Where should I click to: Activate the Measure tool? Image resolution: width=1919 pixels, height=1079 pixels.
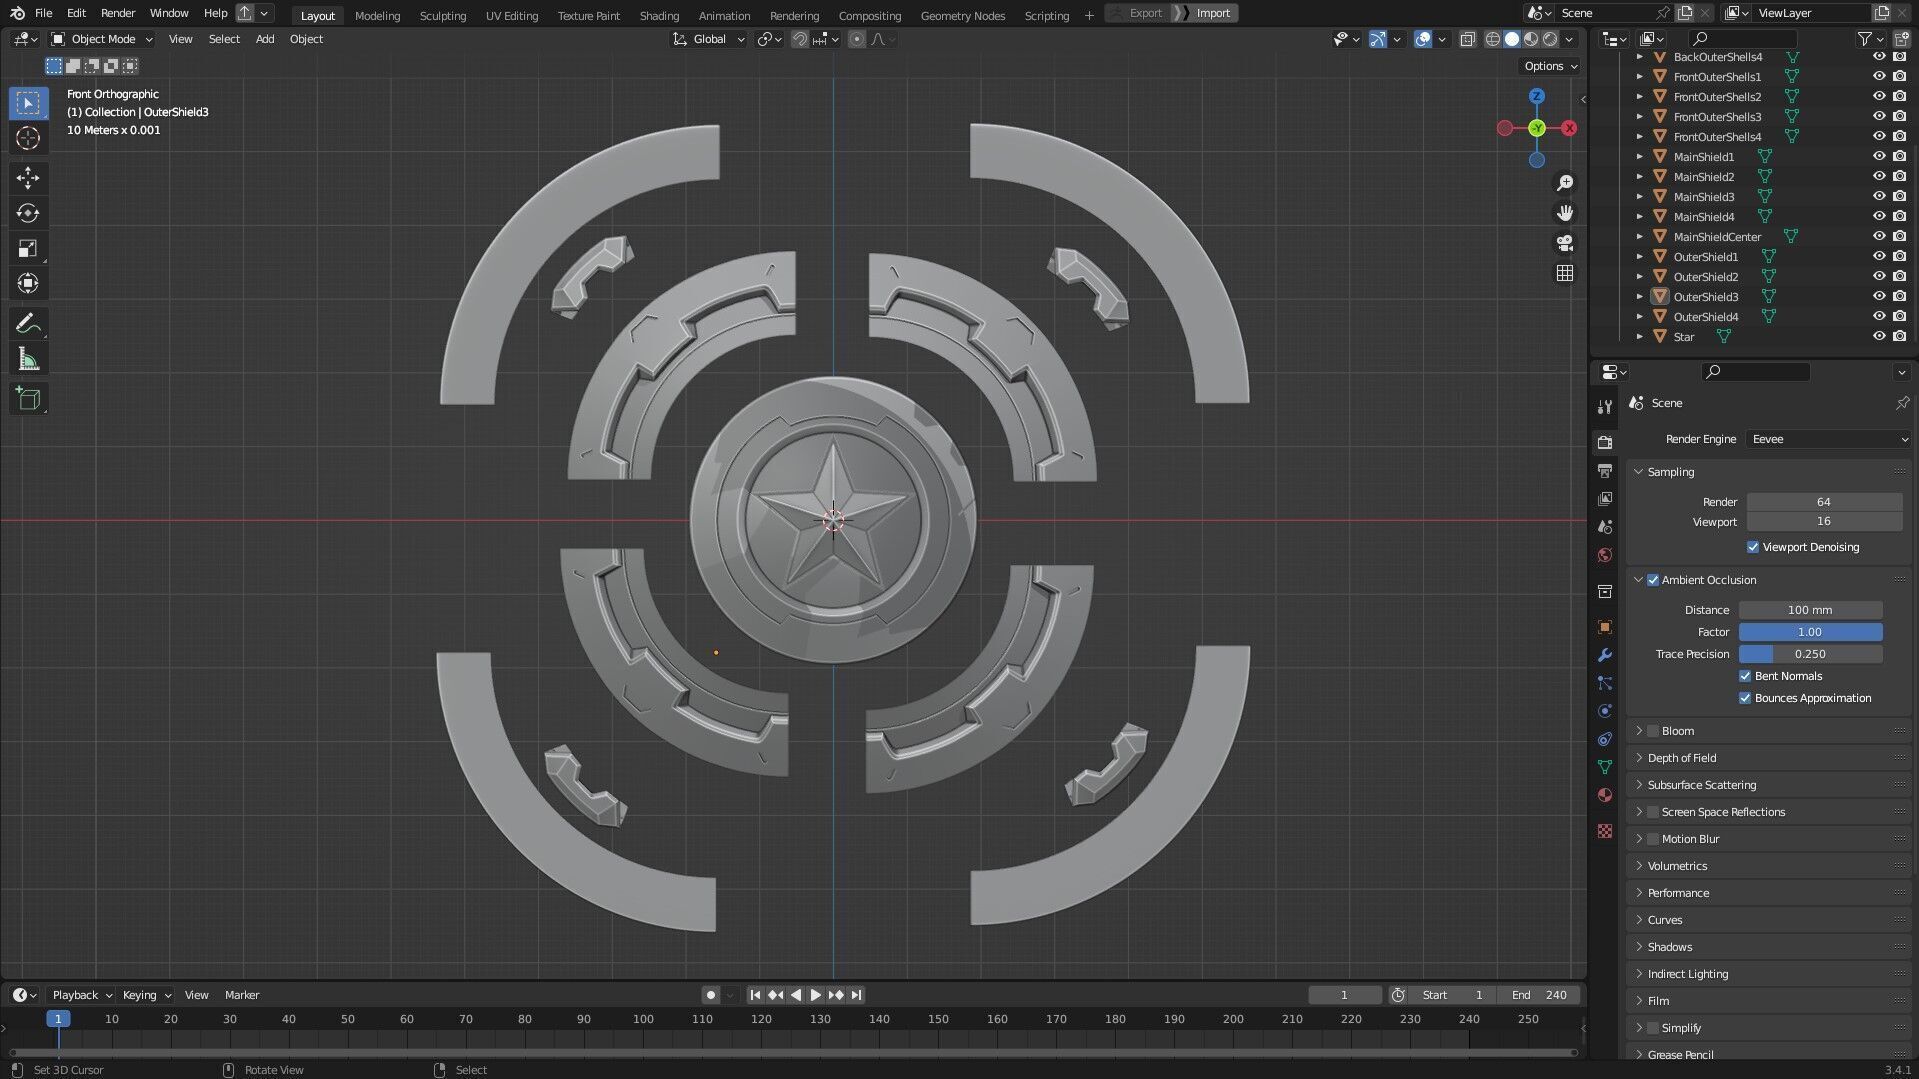point(28,359)
